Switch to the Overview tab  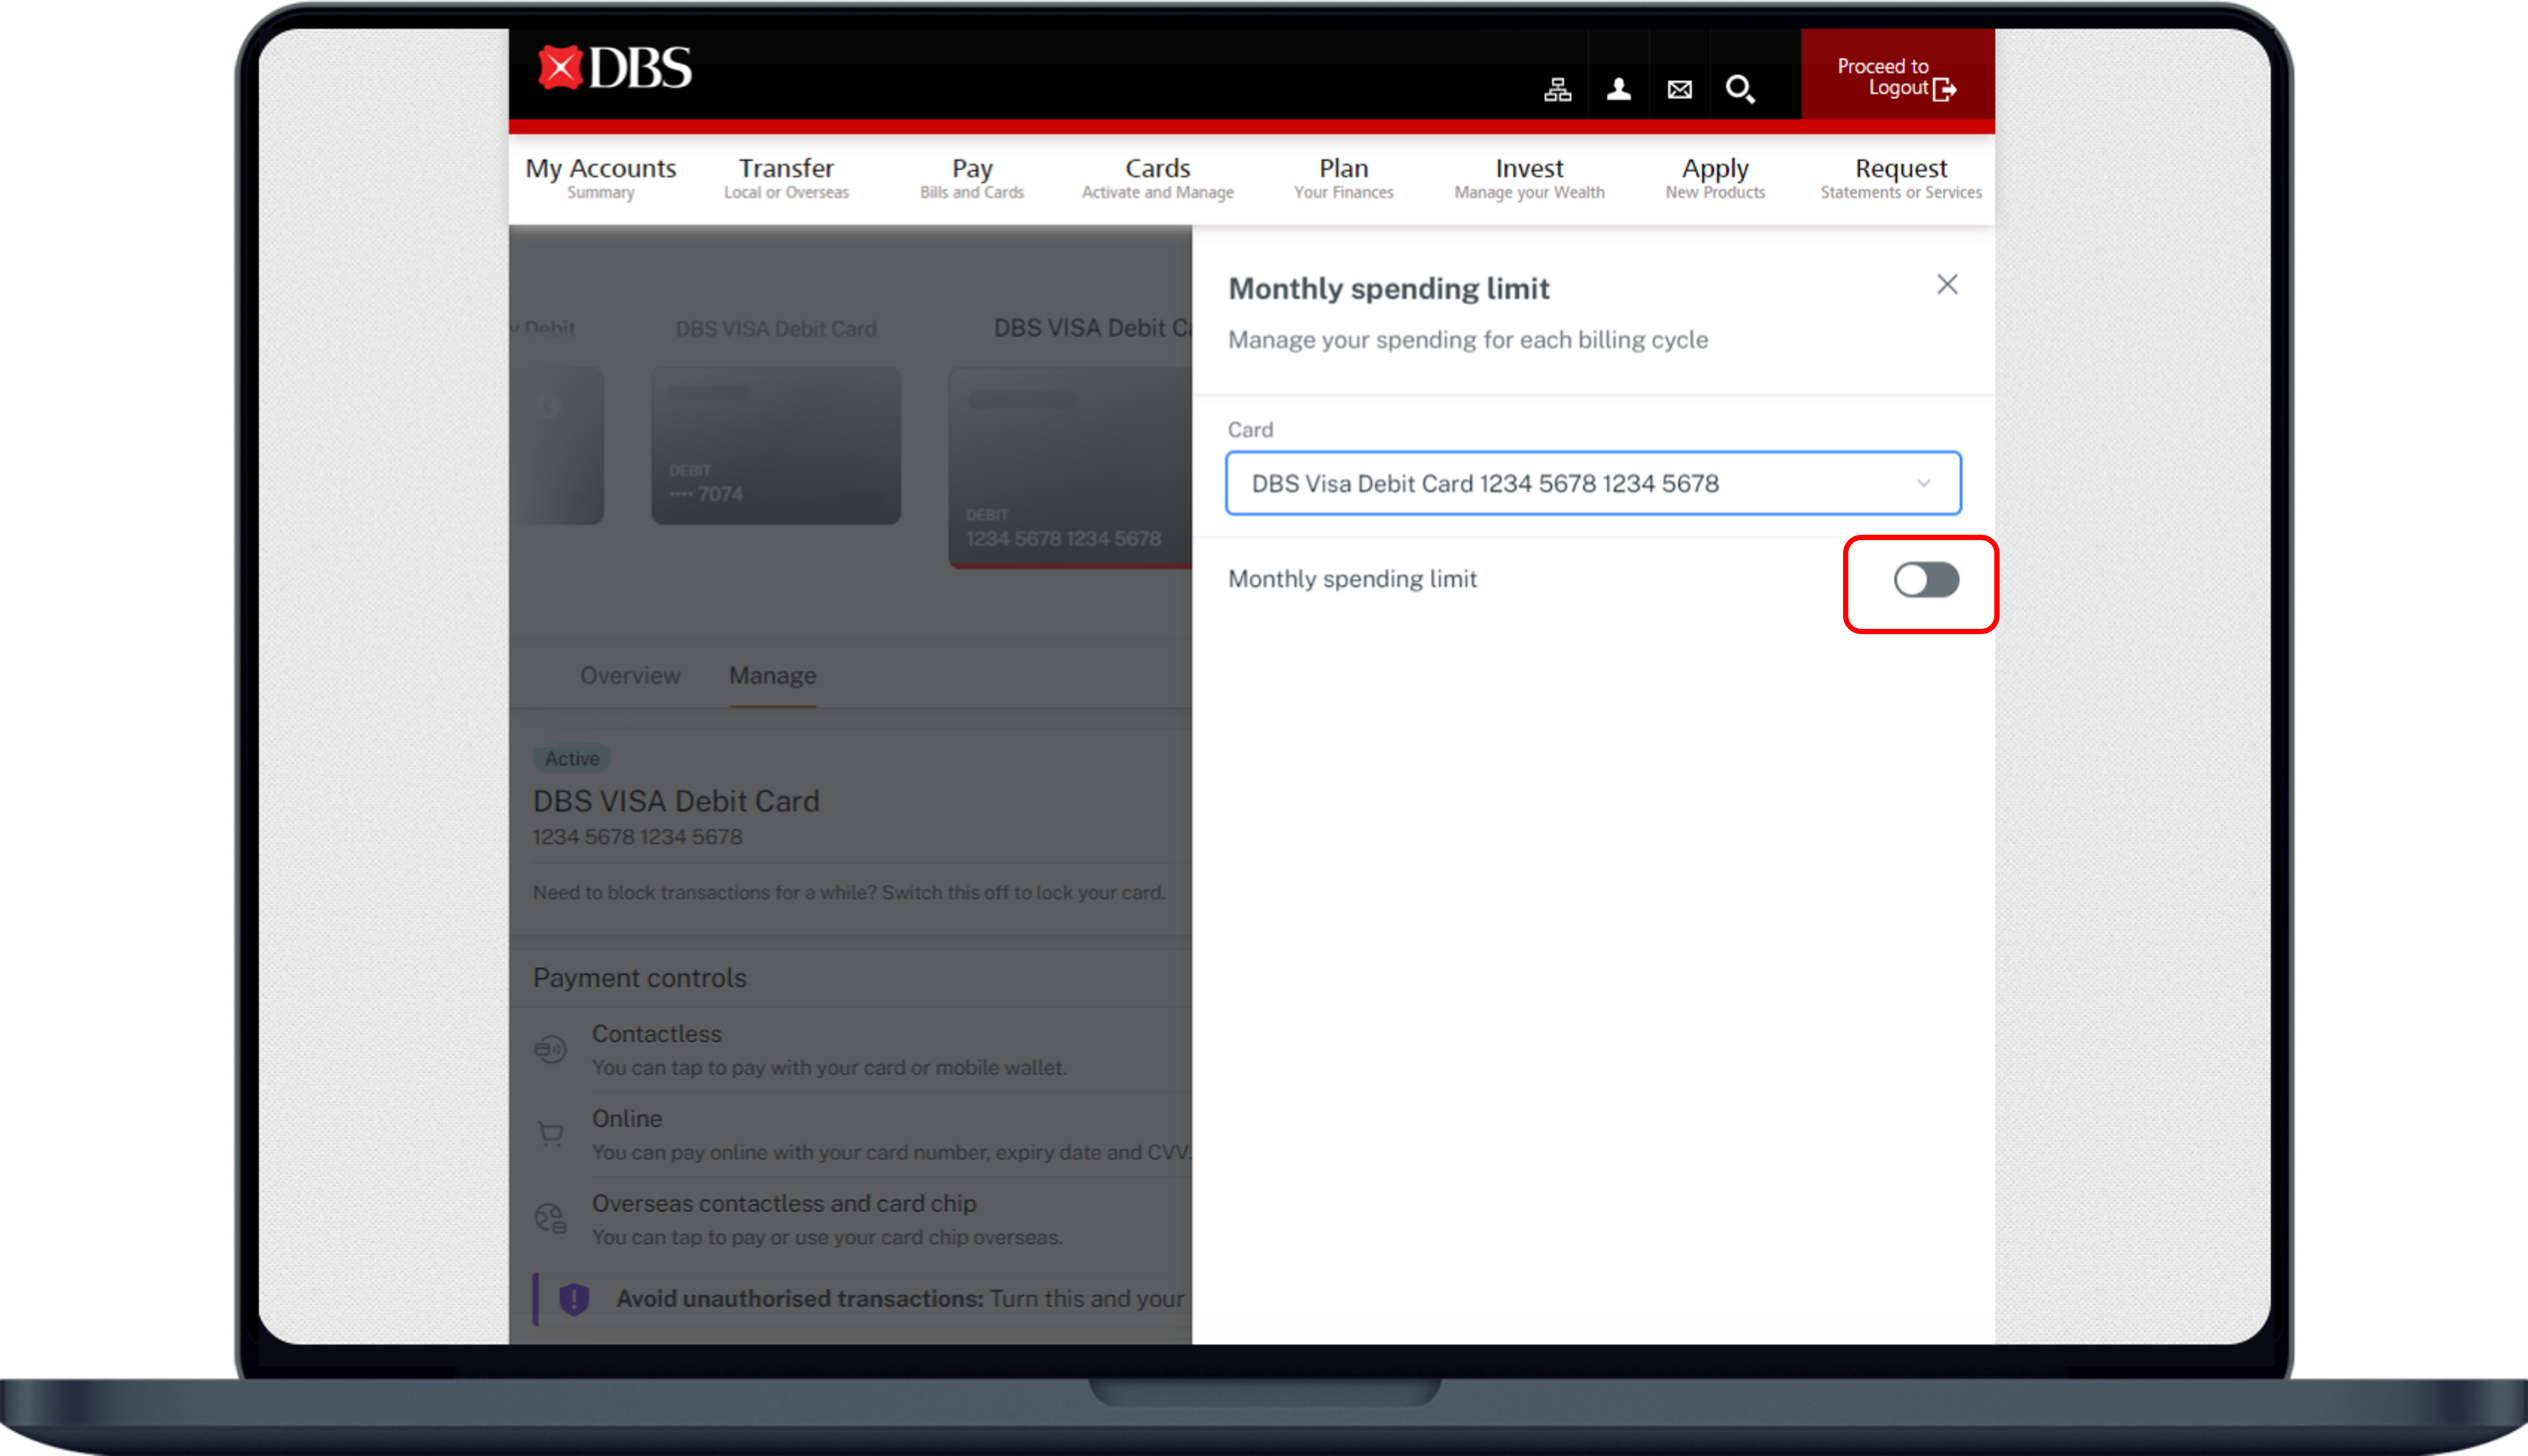coord(630,676)
